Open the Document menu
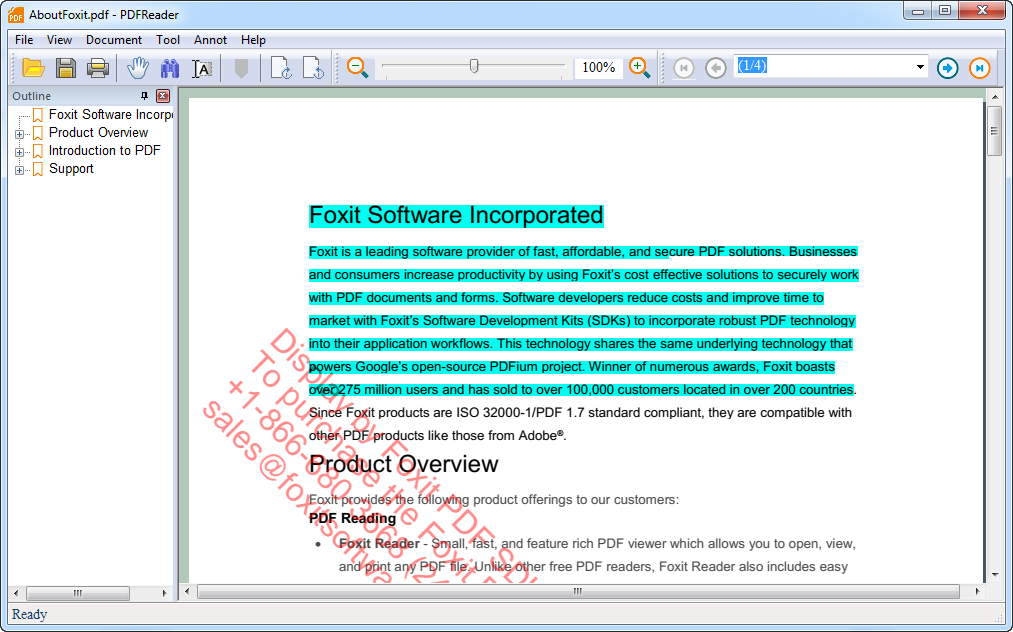 [x=114, y=40]
